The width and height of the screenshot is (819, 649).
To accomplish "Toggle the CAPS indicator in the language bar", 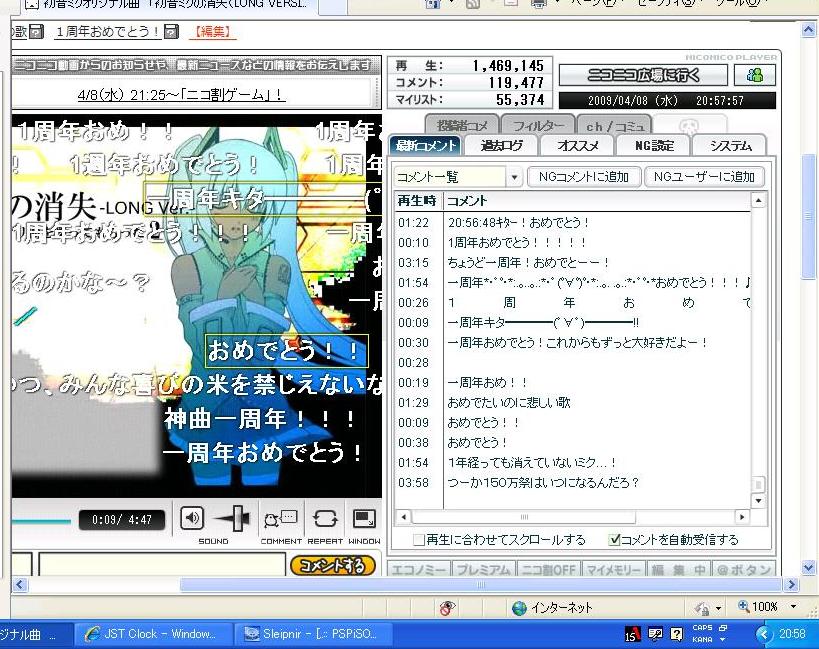I will pos(702,628).
